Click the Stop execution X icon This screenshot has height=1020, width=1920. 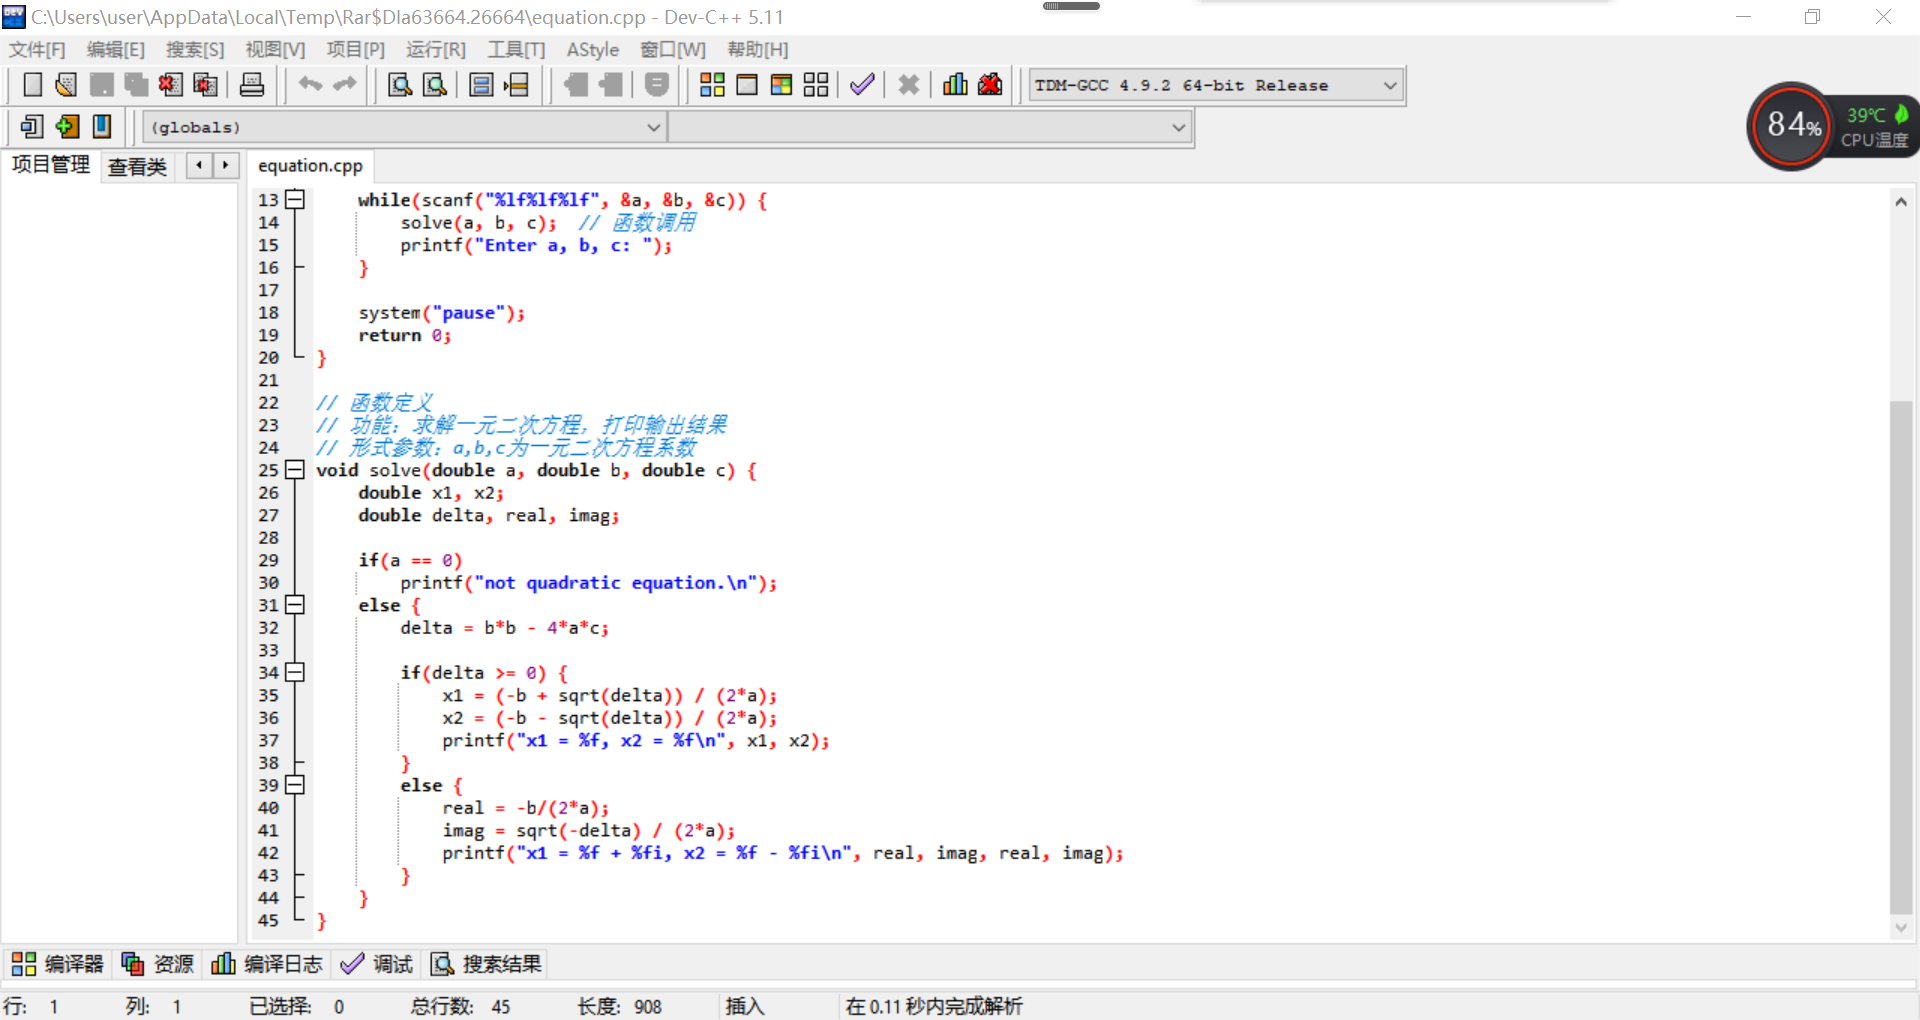[908, 85]
